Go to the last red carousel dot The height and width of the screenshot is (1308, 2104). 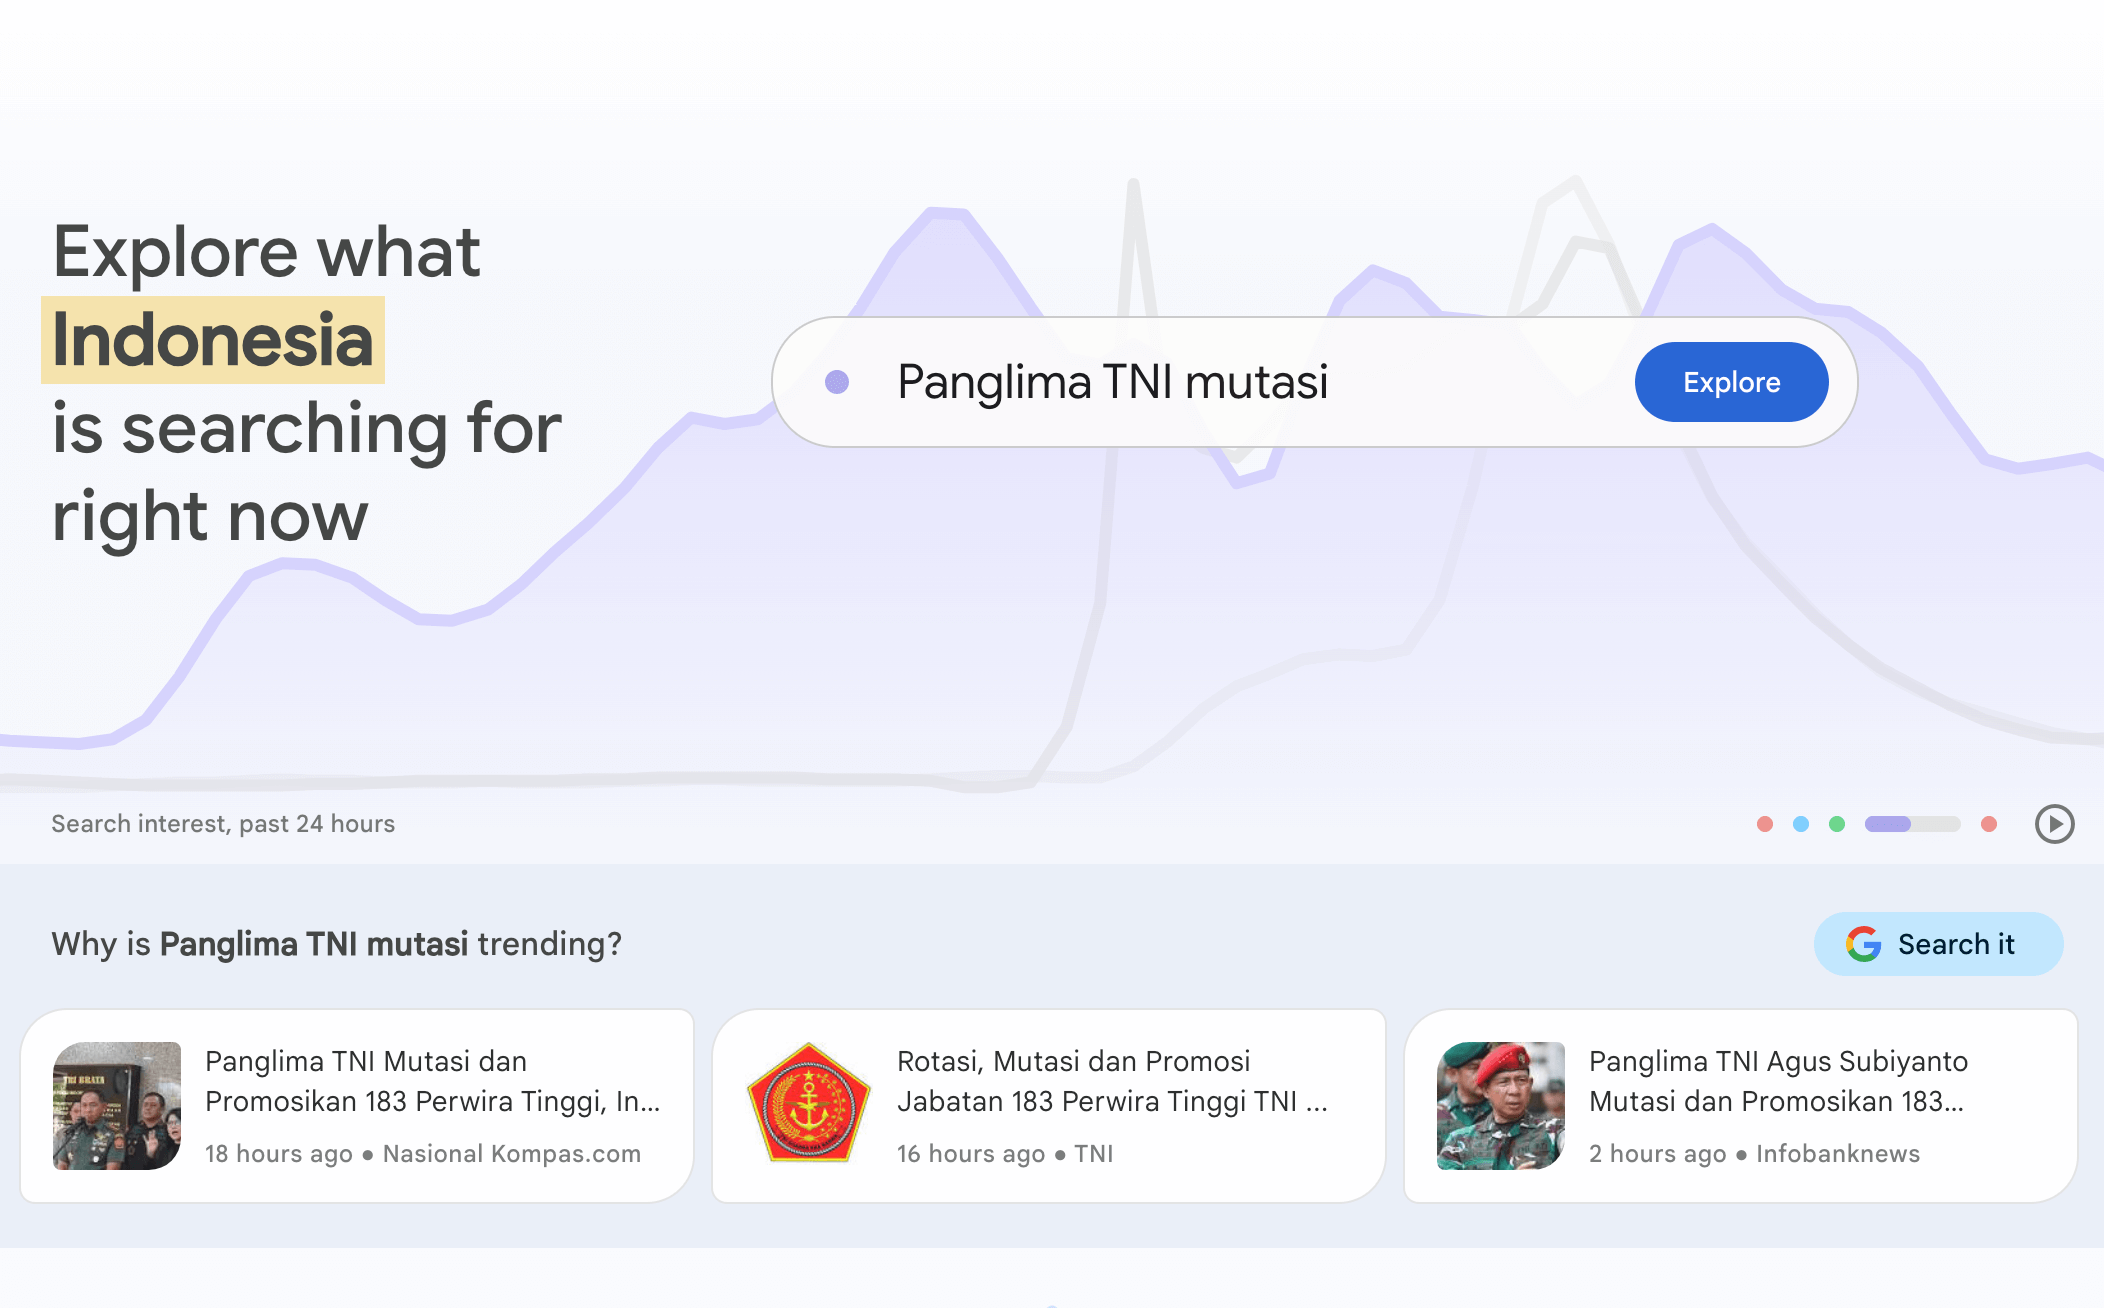tap(1989, 824)
